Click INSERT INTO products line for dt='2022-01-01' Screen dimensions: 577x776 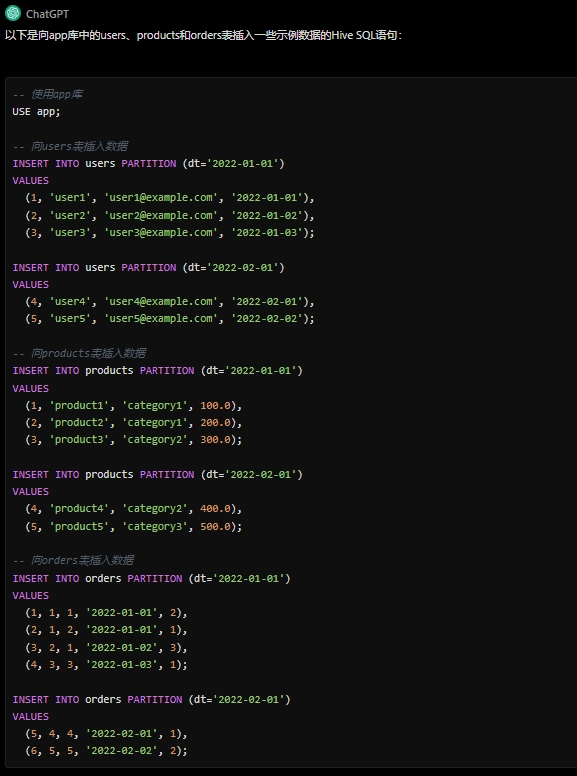point(157,370)
